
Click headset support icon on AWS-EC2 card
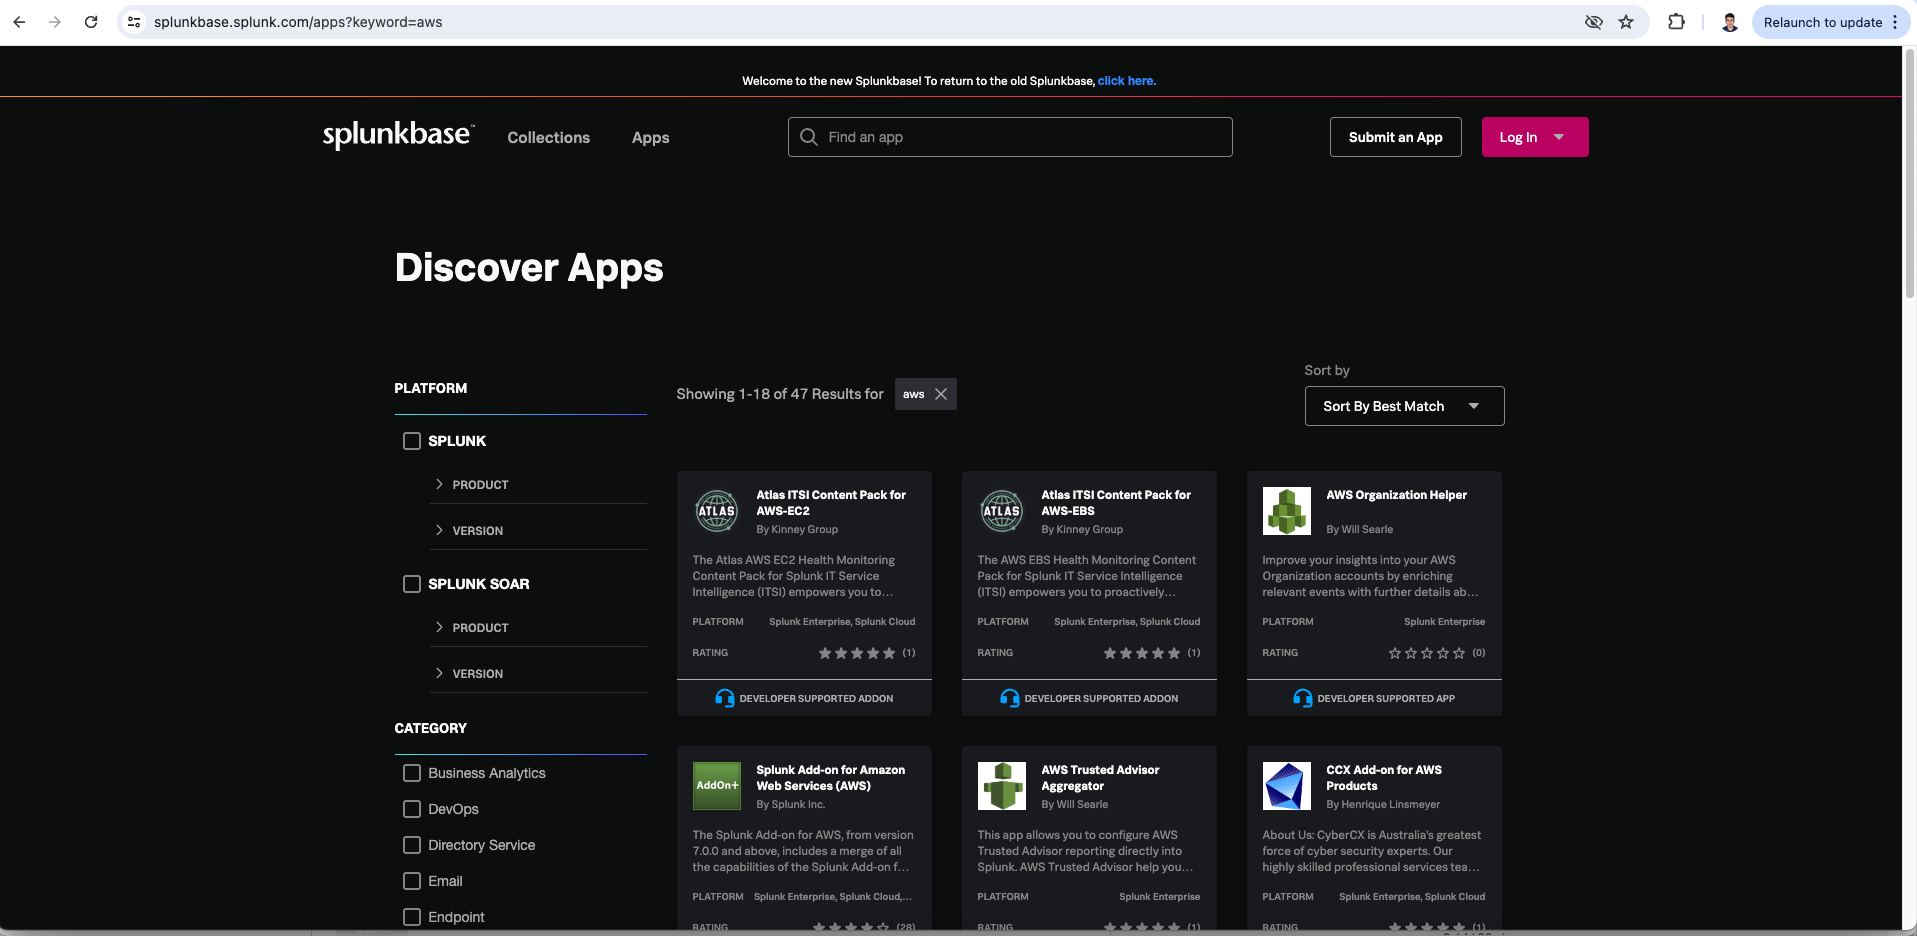(725, 698)
